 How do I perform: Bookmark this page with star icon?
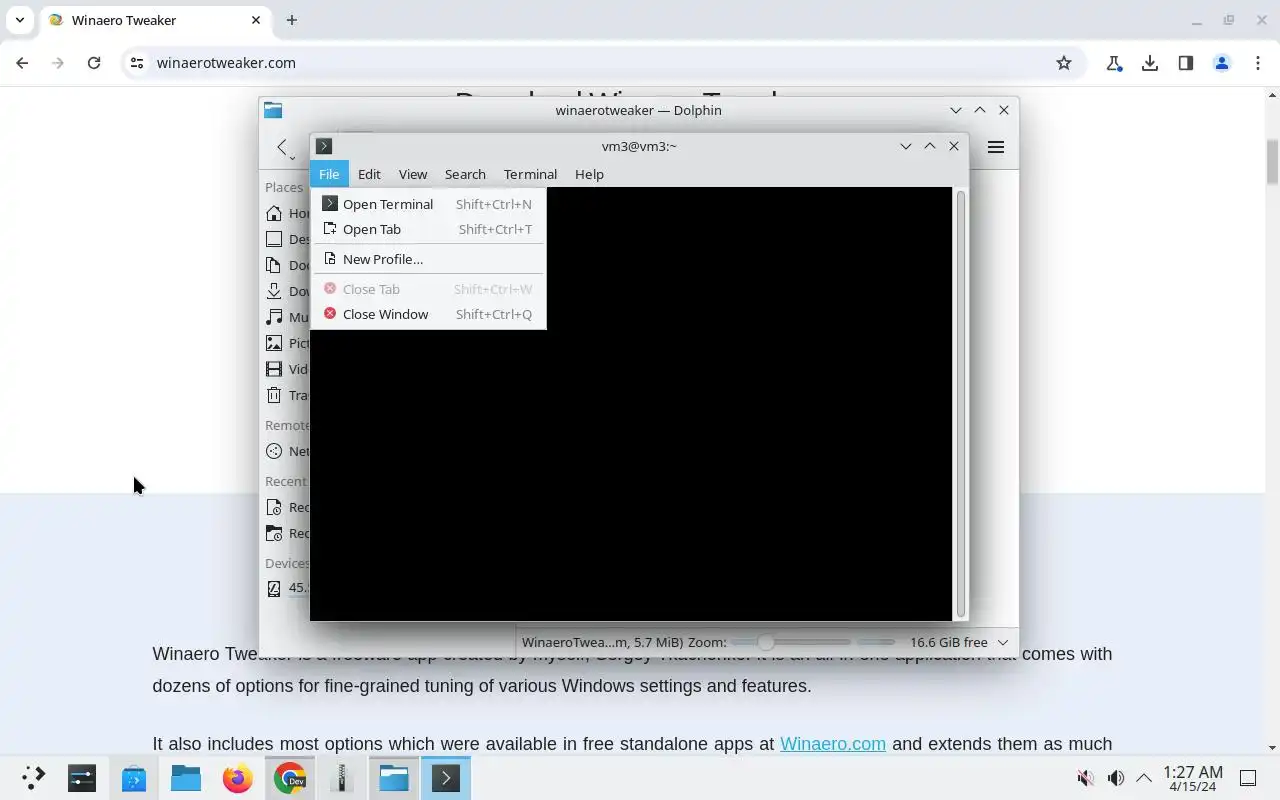[1064, 63]
